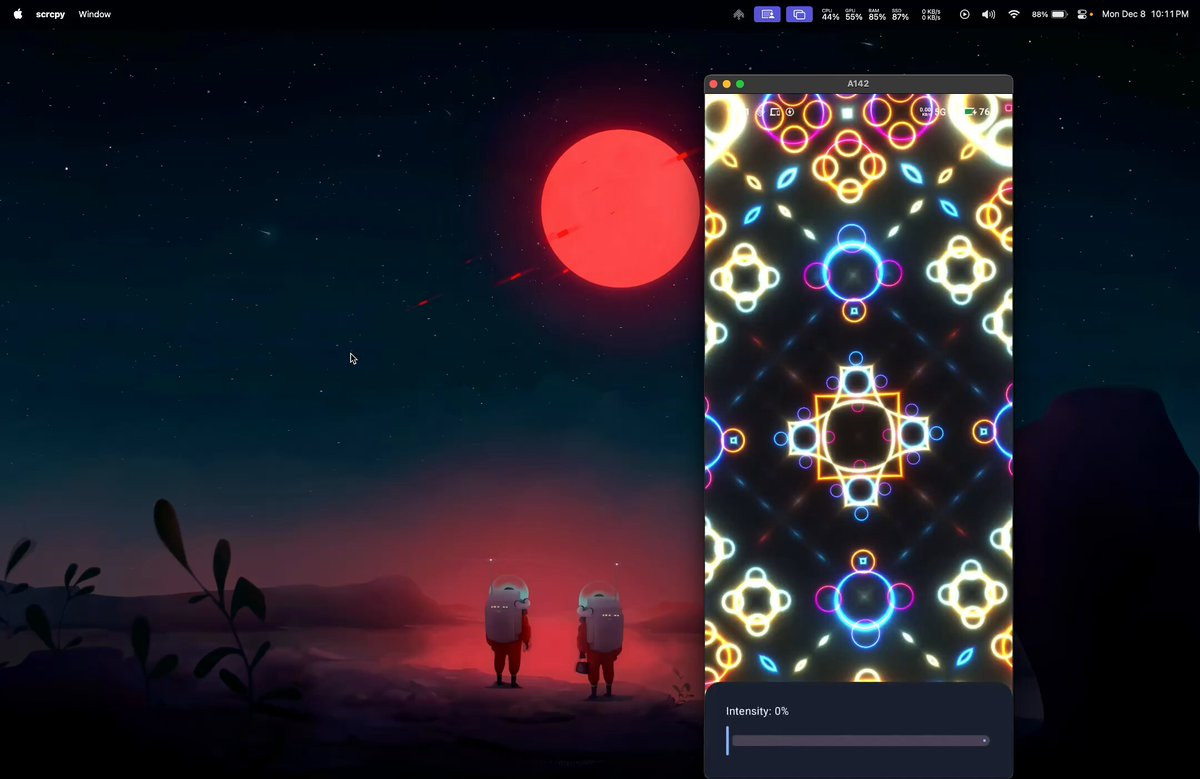This screenshot has height=779, width=1200.
Task: Tap the circled status icon in phone status bar
Action: coord(789,112)
